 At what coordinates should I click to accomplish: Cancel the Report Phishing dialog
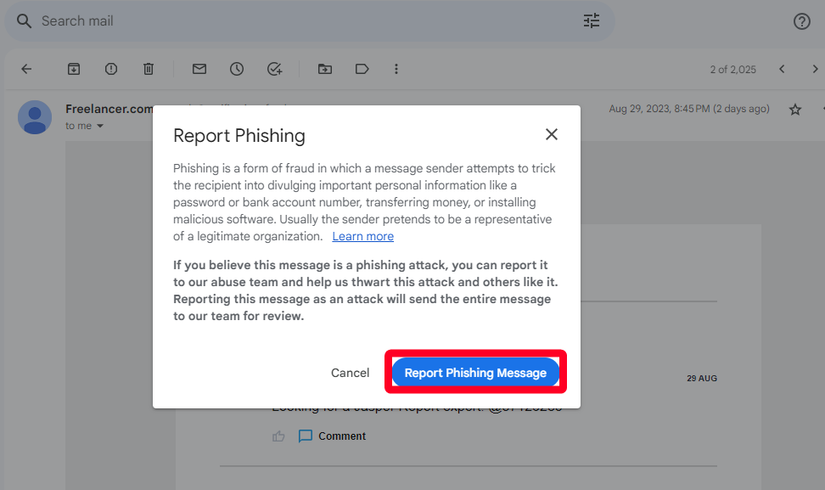(350, 373)
